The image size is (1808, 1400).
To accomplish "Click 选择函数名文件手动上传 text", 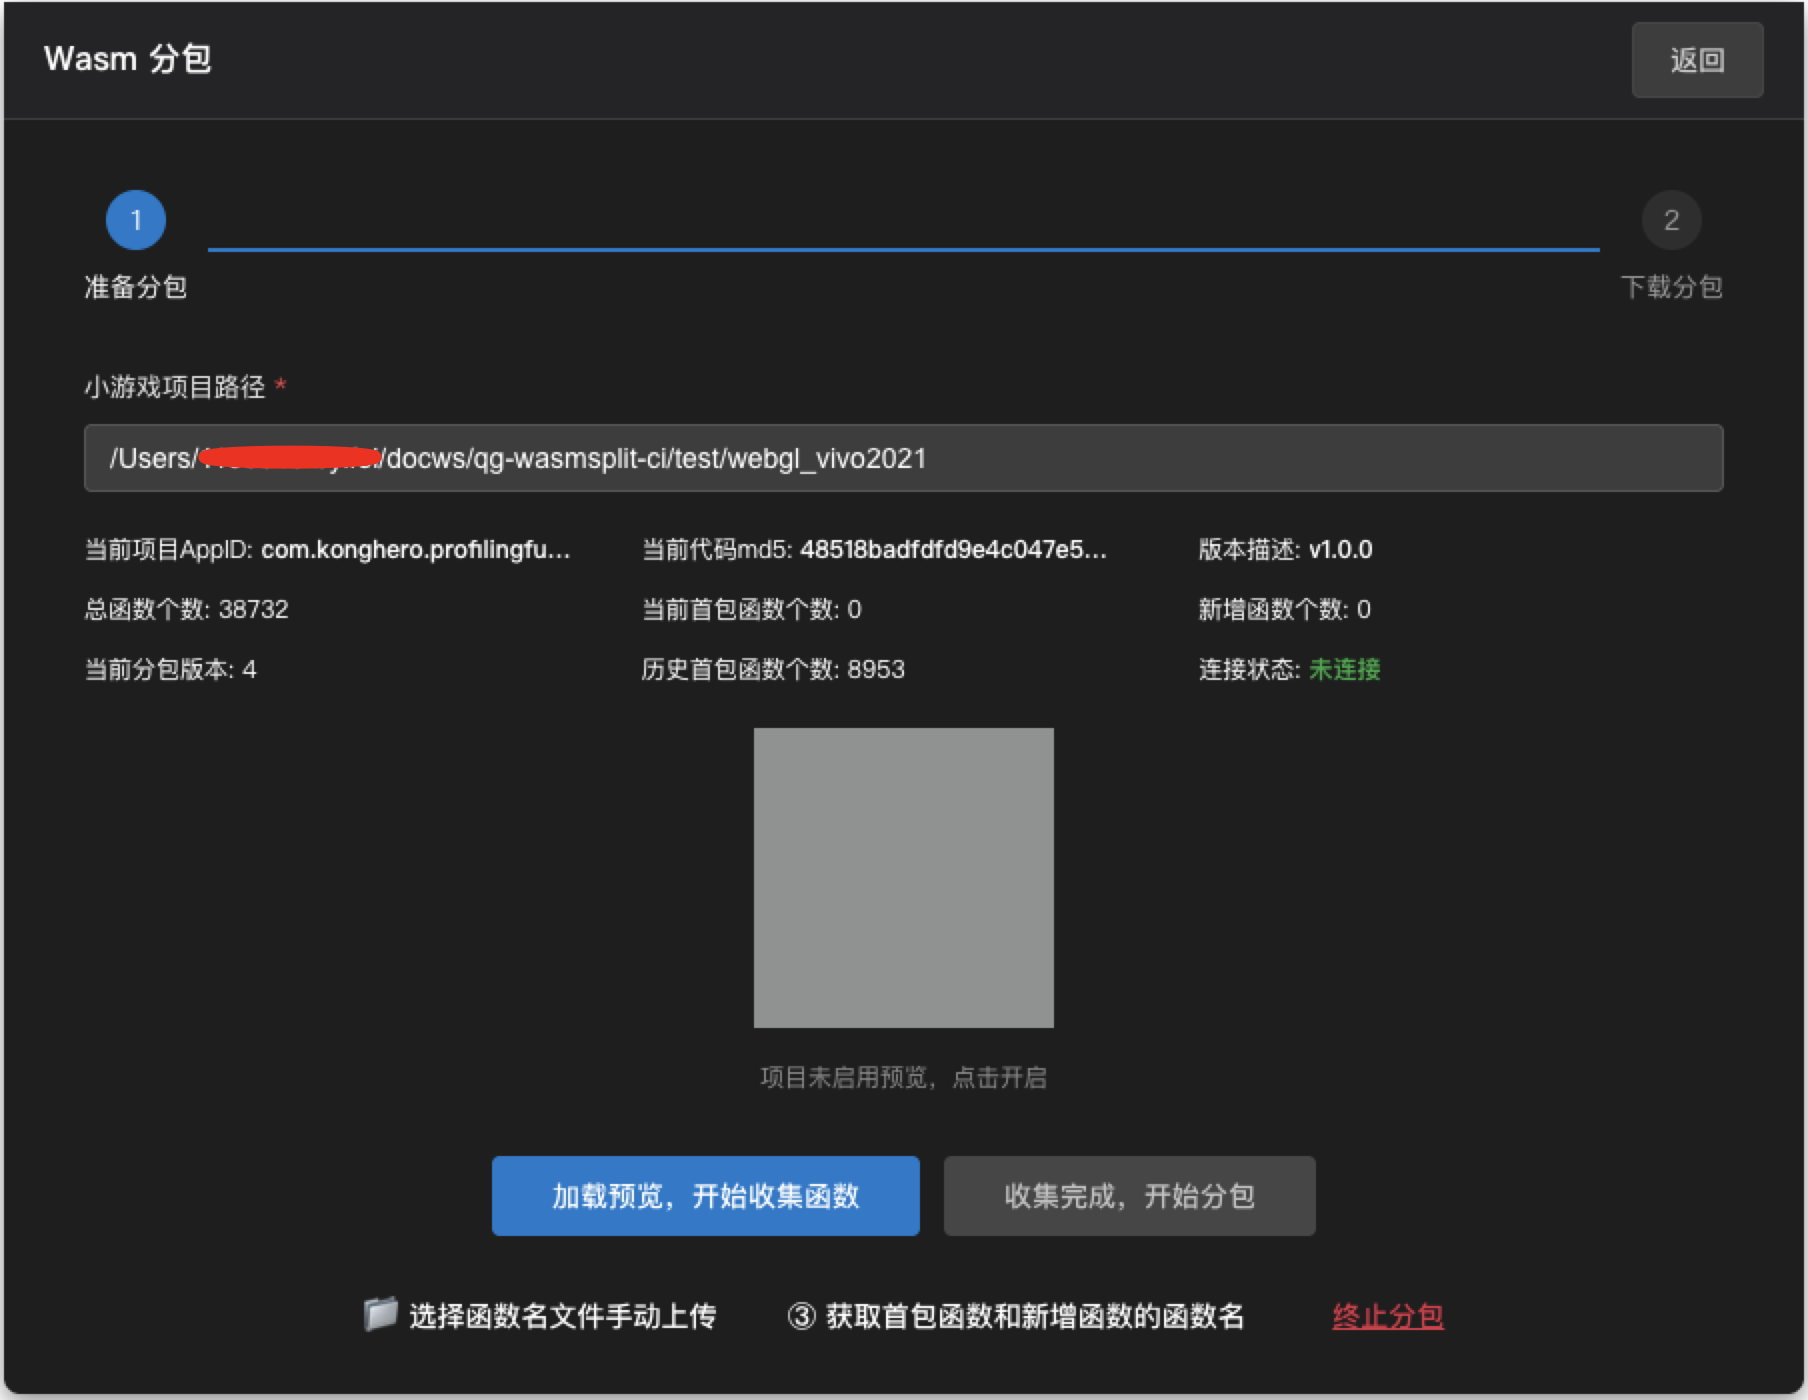I will [x=562, y=1316].
